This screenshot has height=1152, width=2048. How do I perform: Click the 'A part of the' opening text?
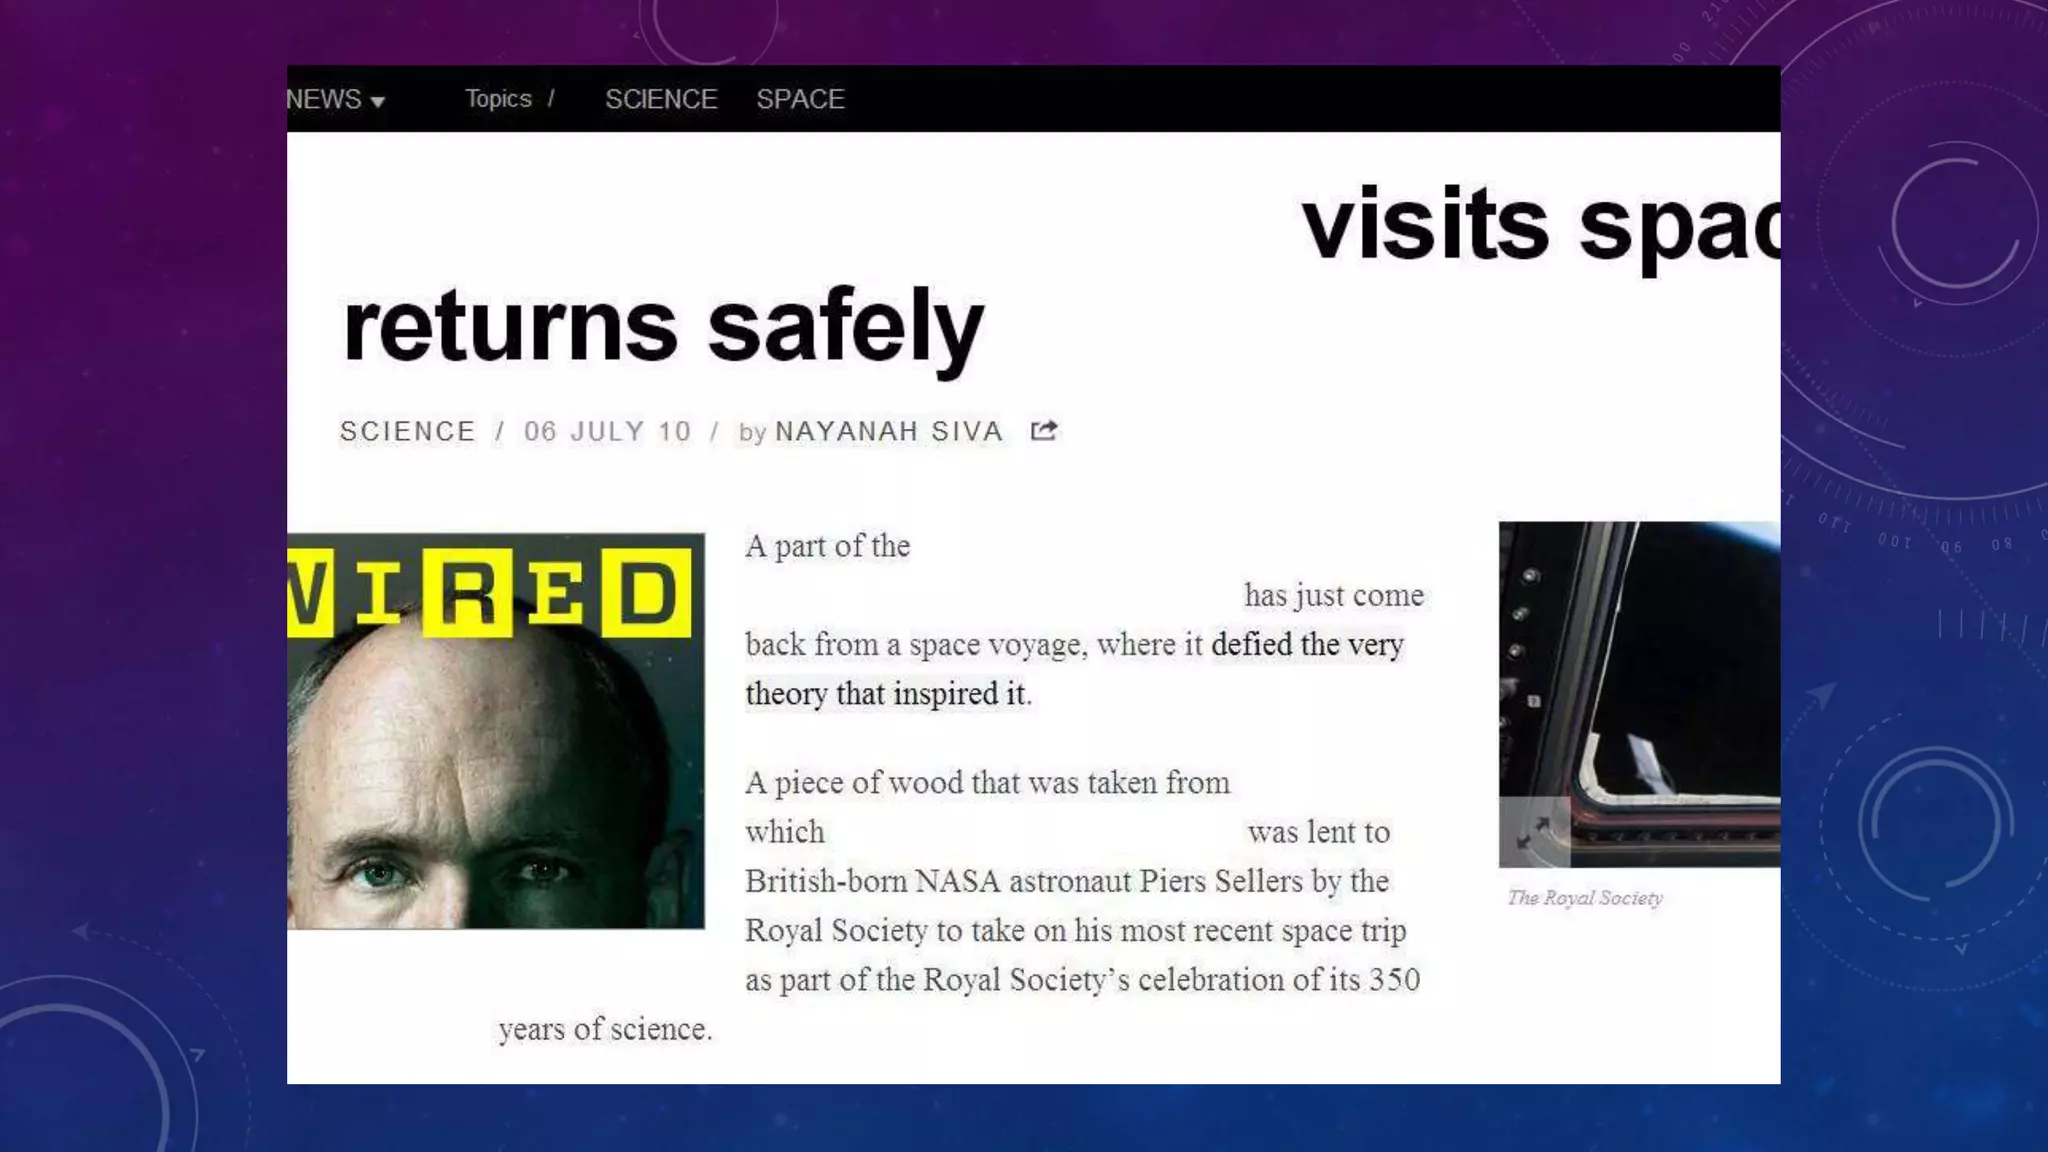(828, 546)
